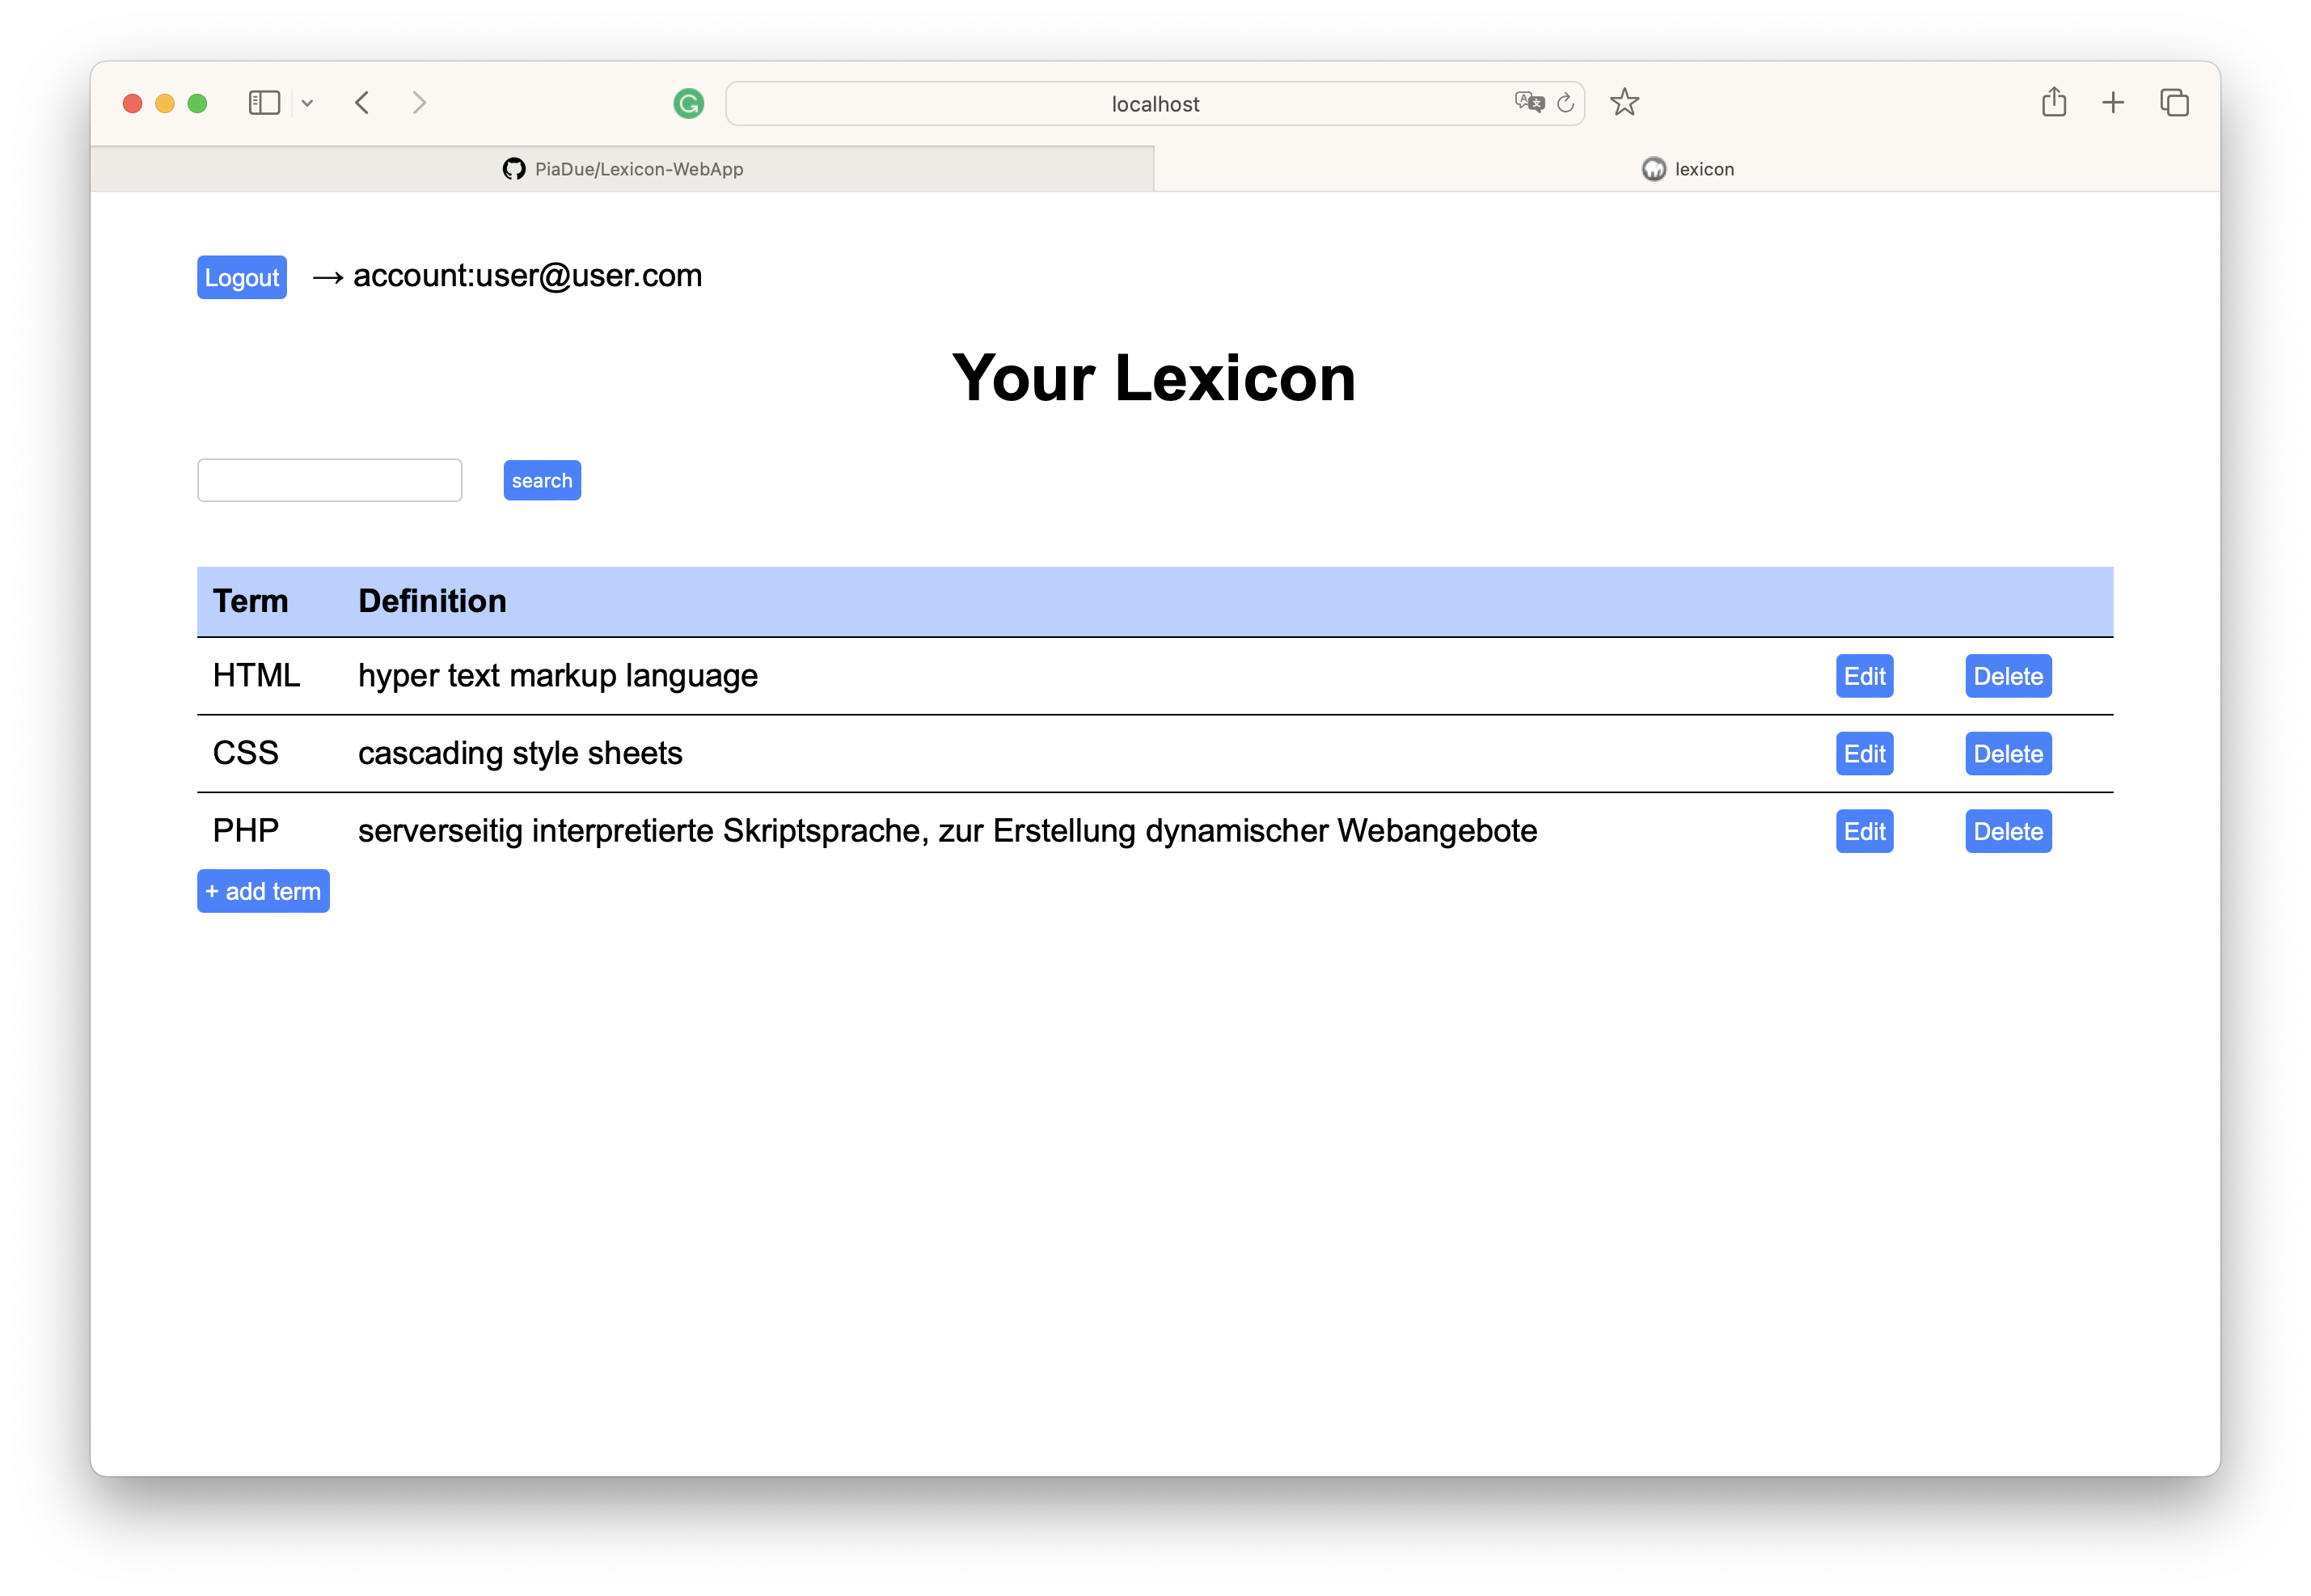Click the translate icon in the address bar
Viewport: 2311px width, 1596px height.
[x=1528, y=102]
